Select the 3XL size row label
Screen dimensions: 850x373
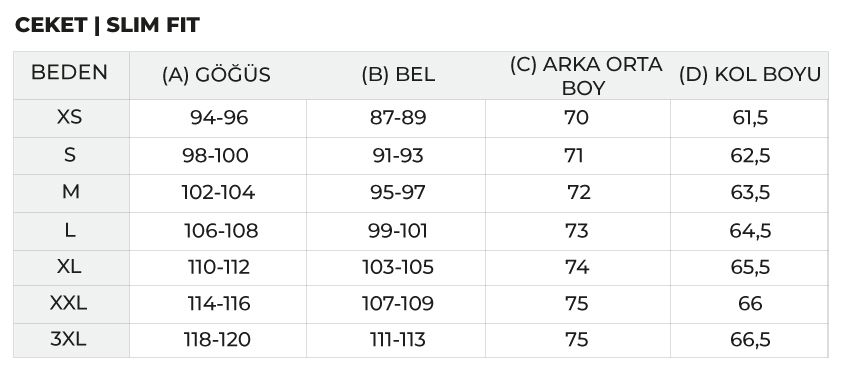(68, 339)
